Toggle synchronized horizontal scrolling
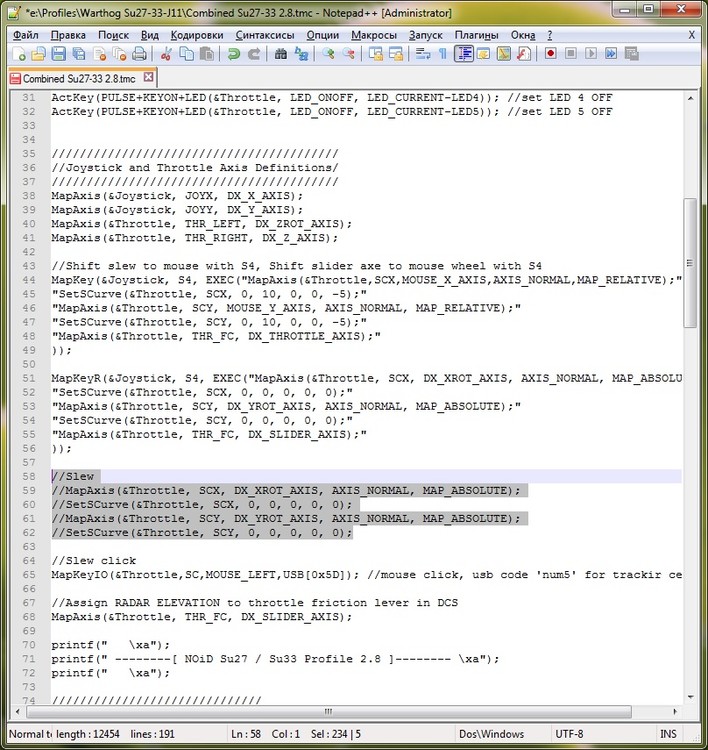Viewport: 708px width, 750px height. coord(396,54)
